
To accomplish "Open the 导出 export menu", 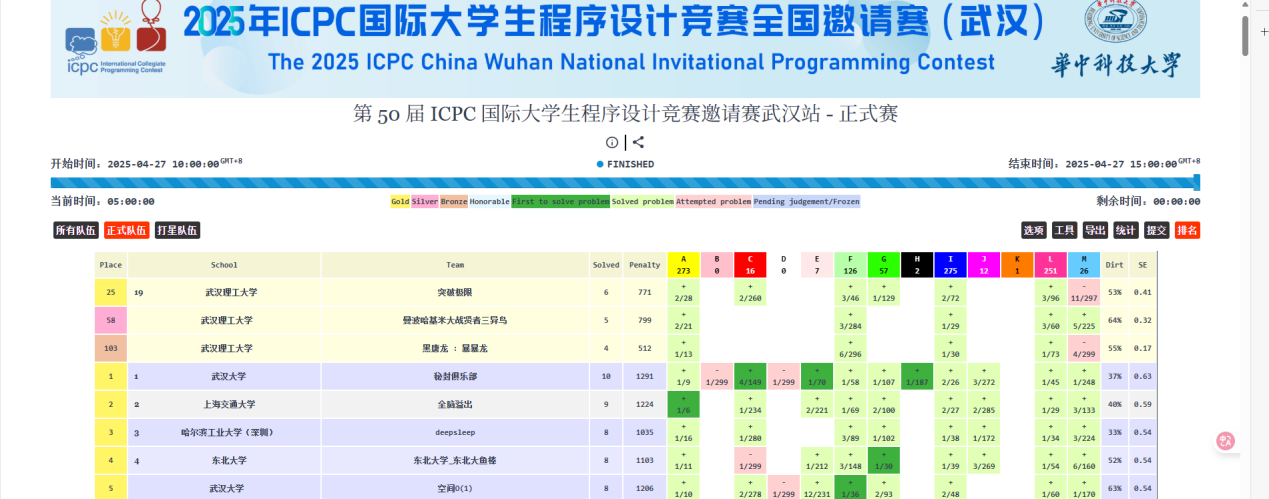I will (x=1095, y=230).
